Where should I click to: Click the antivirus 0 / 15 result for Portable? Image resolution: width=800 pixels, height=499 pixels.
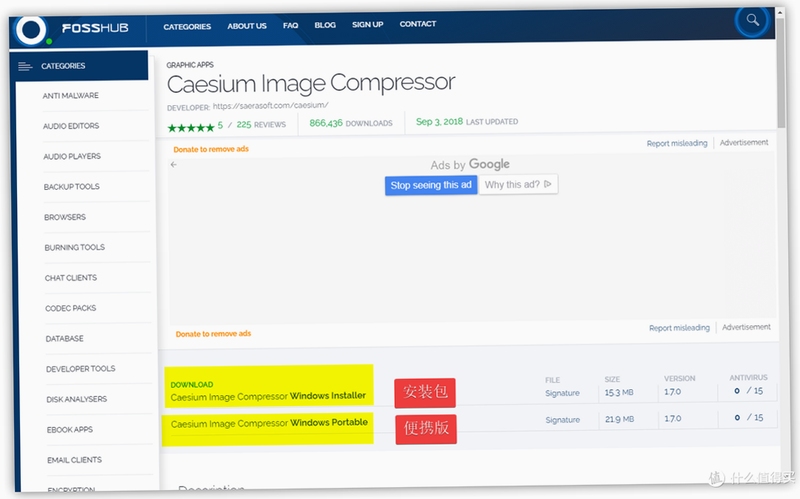749,417
